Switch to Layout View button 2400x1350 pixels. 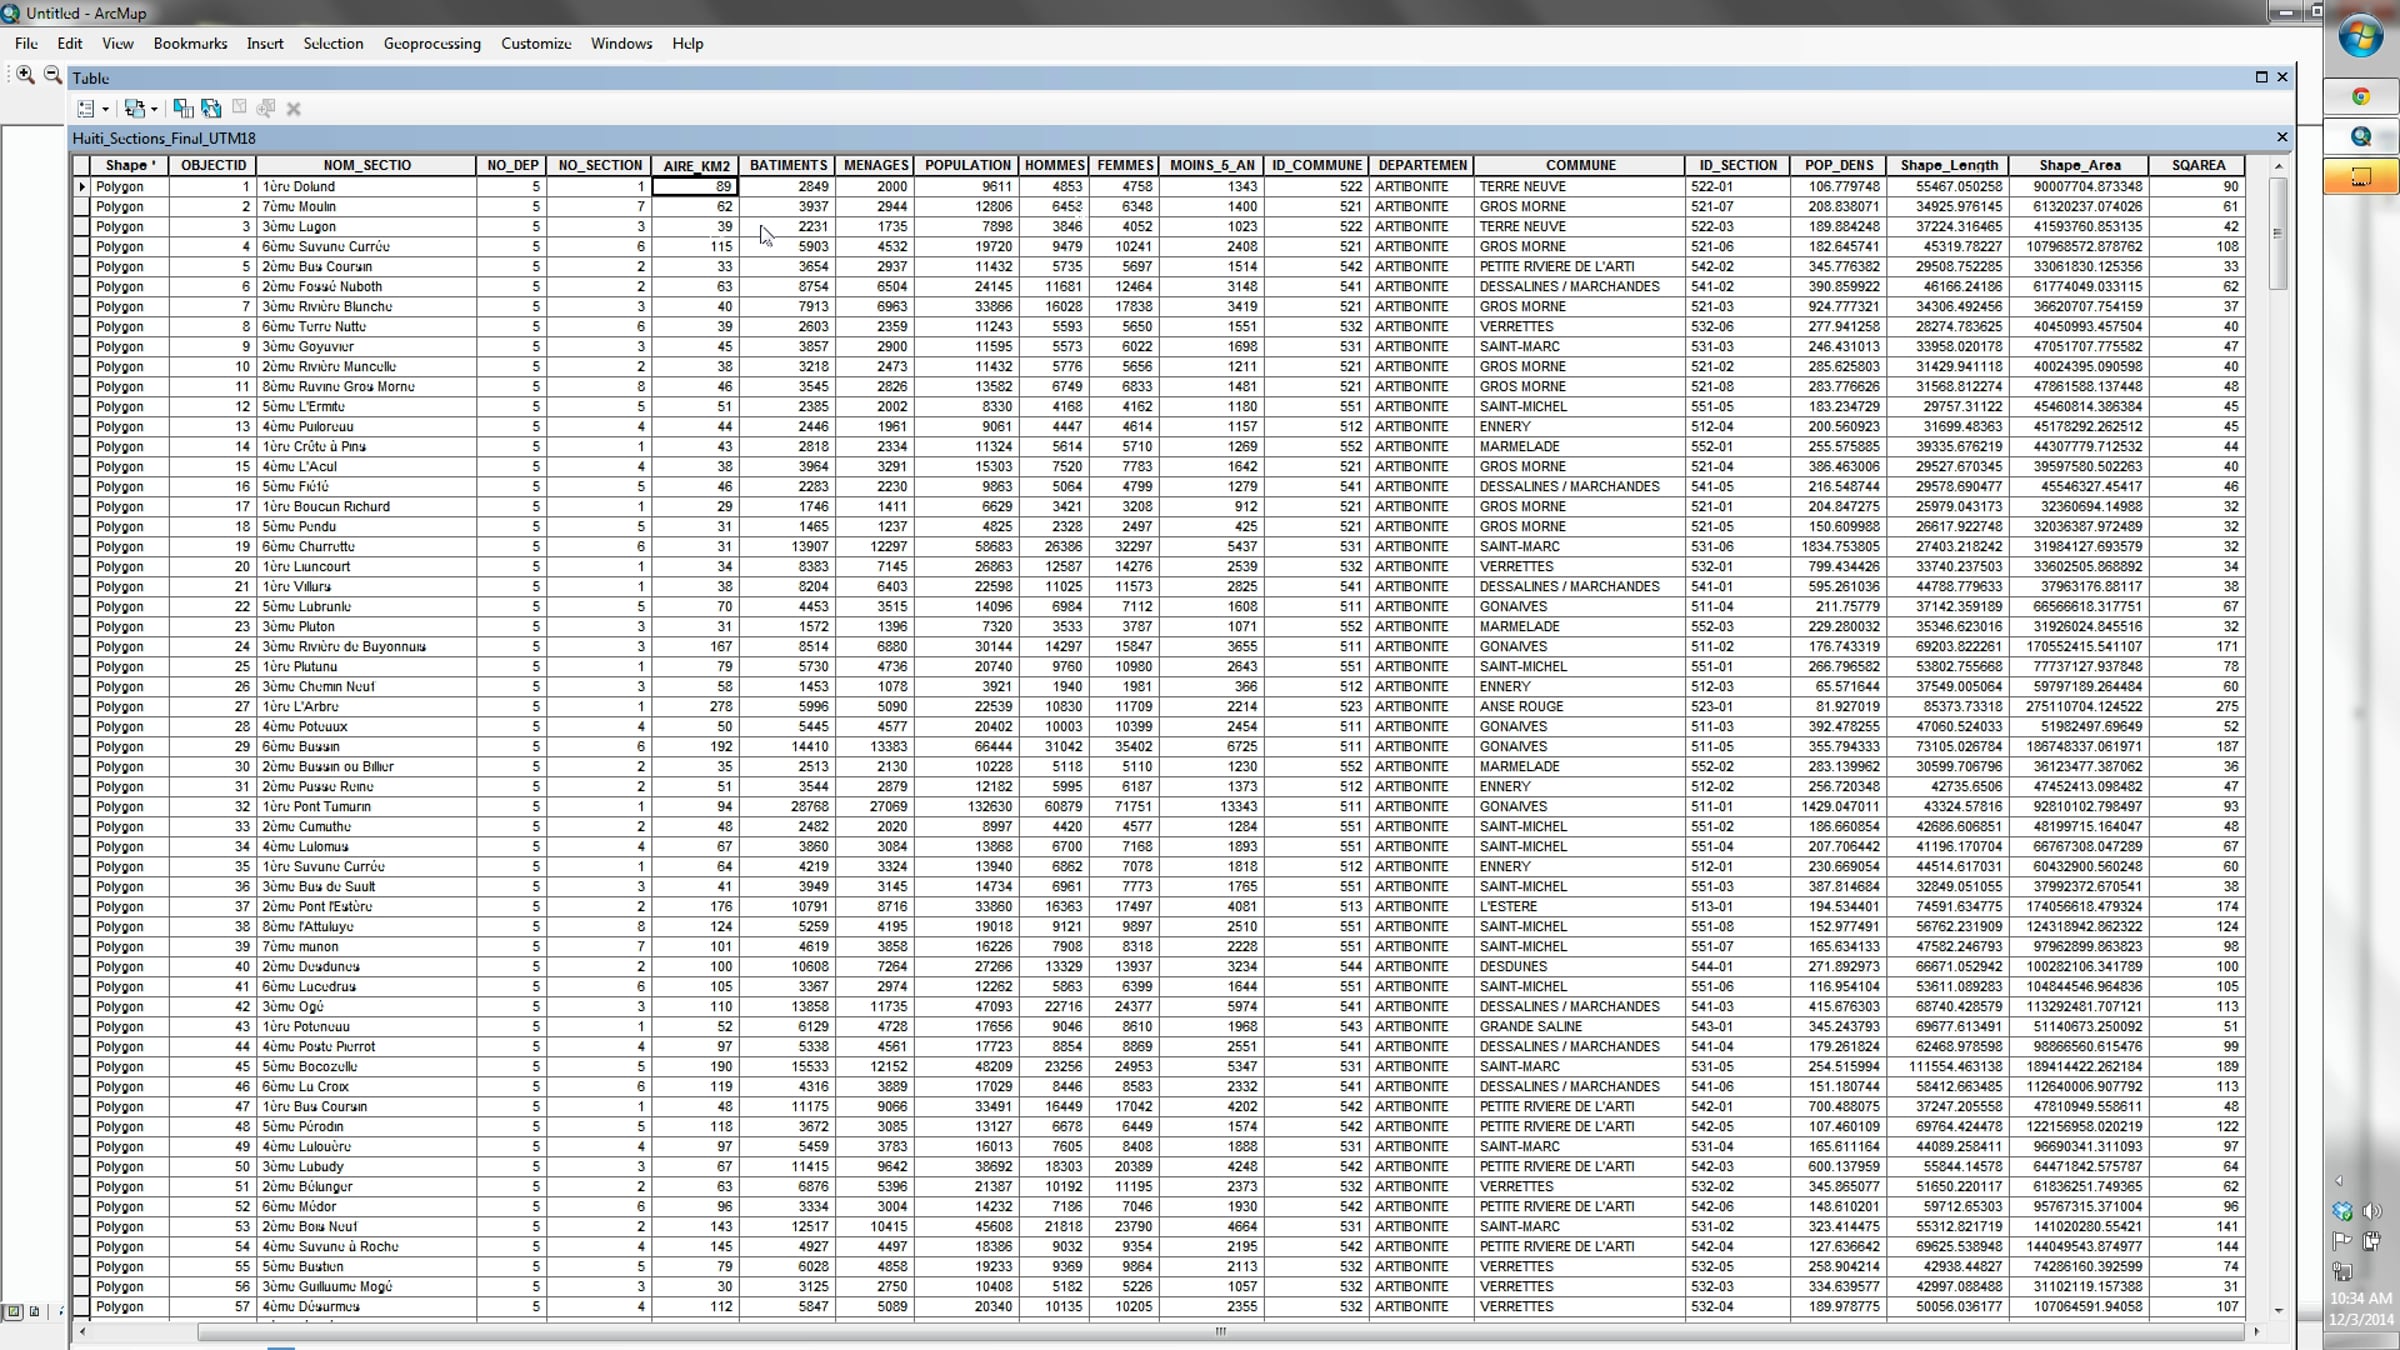[35, 1311]
